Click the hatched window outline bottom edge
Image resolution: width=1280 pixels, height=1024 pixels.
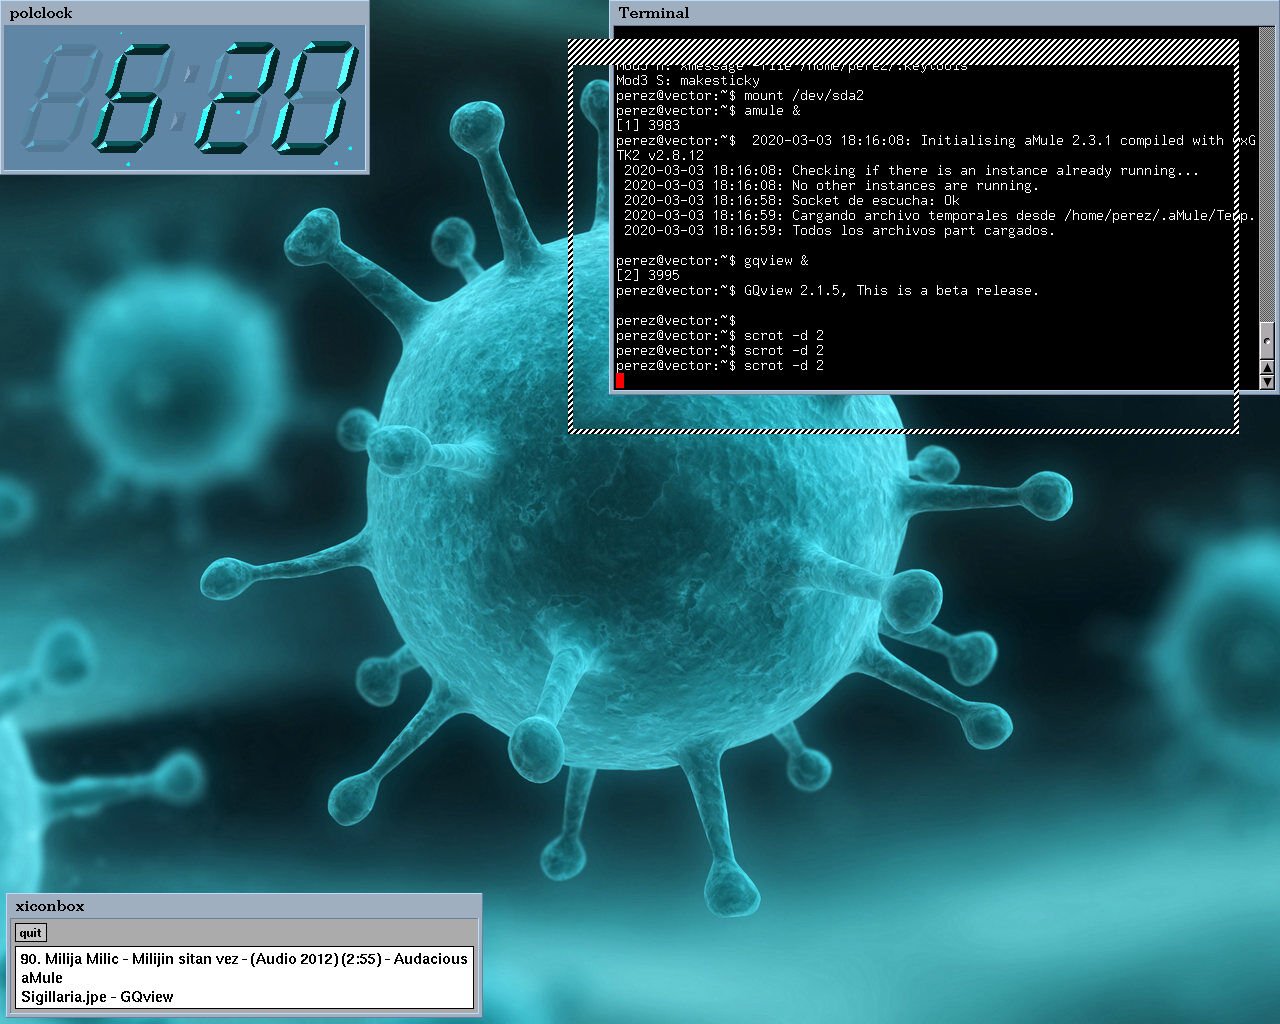point(904,429)
